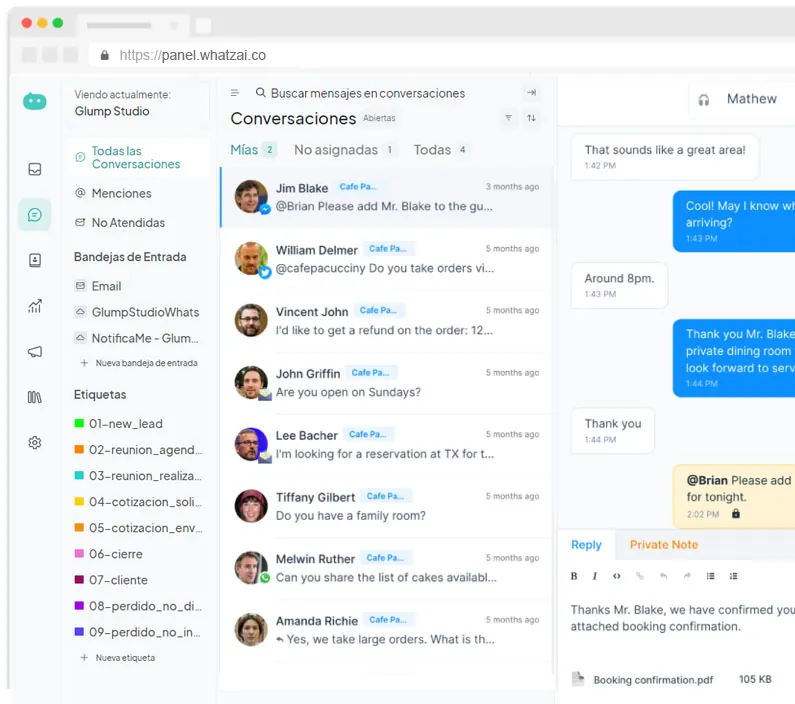Click the Whatzai robot logo icon

coord(34,101)
